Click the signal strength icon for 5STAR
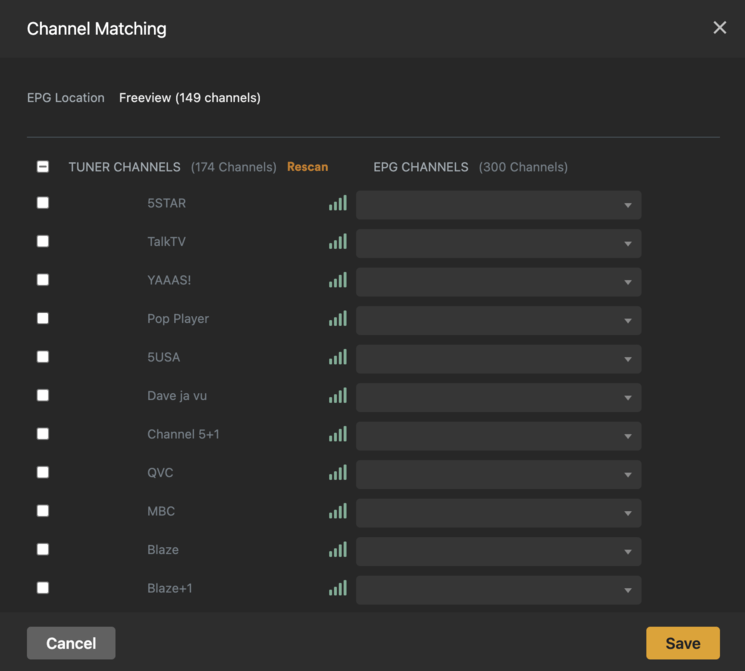Image resolution: width=745 pixels, height=671 pixels. tap(338, 204)
